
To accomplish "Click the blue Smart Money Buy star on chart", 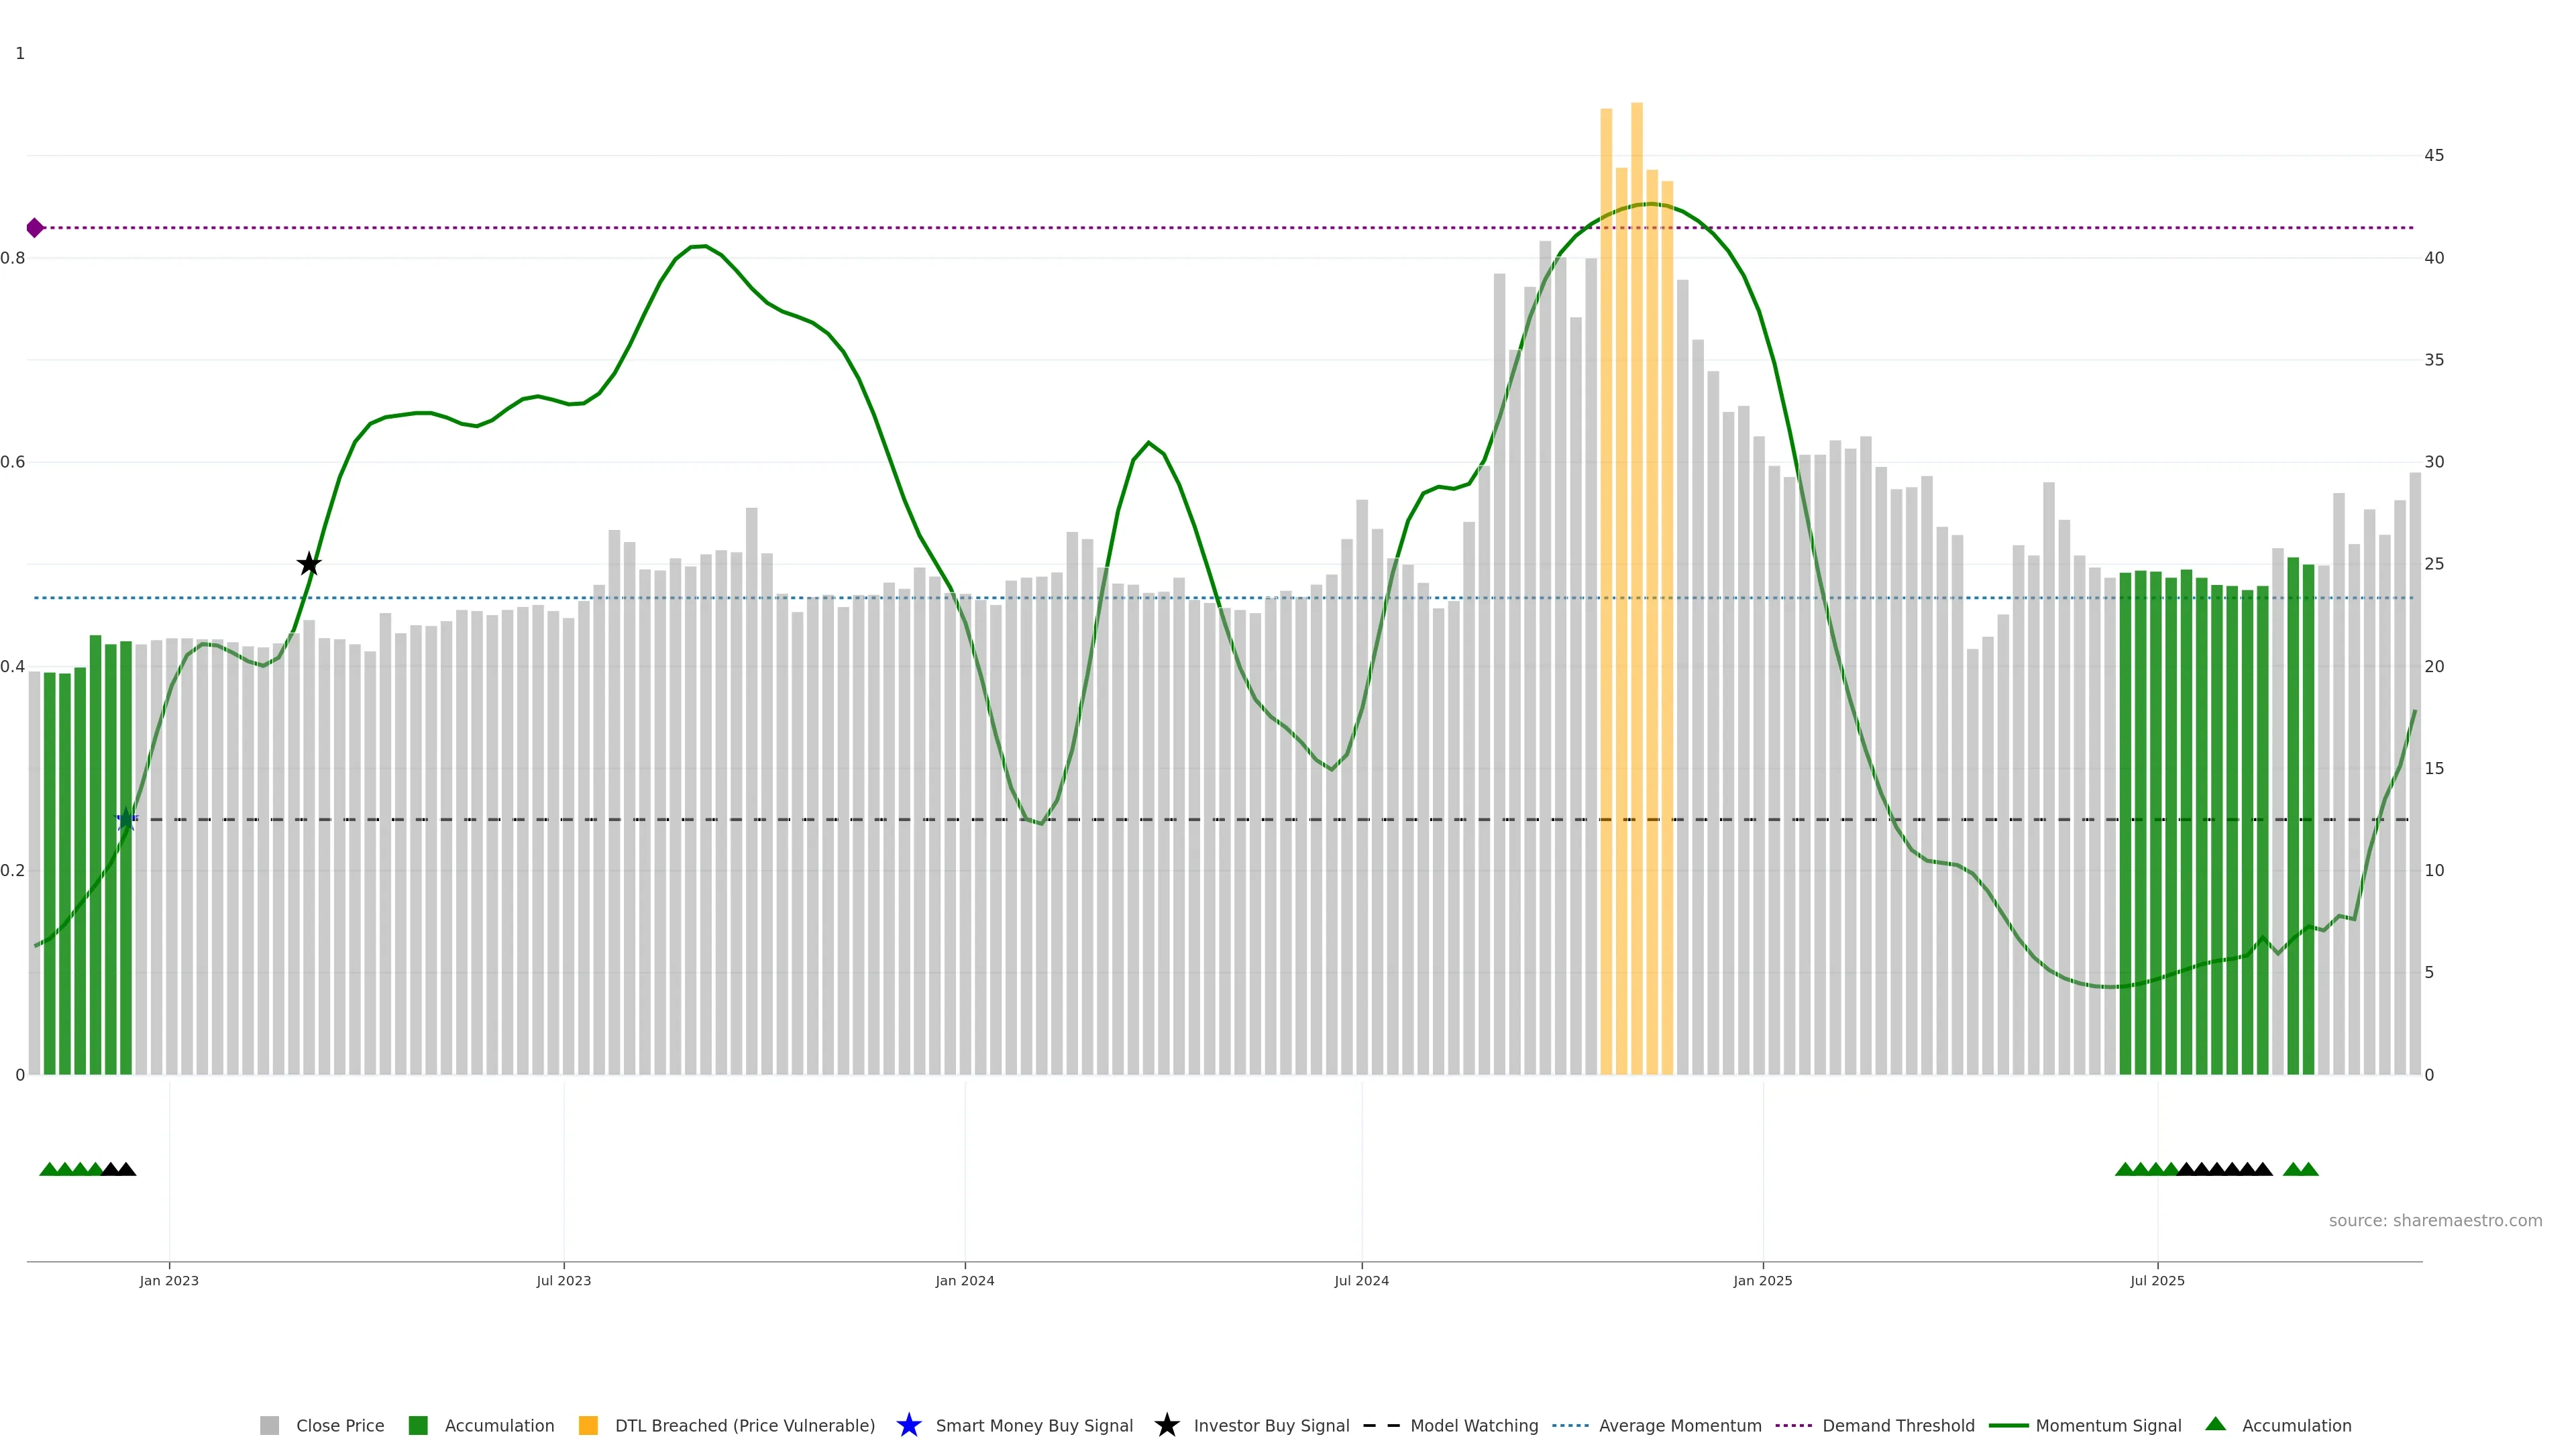I will [126, 820].
